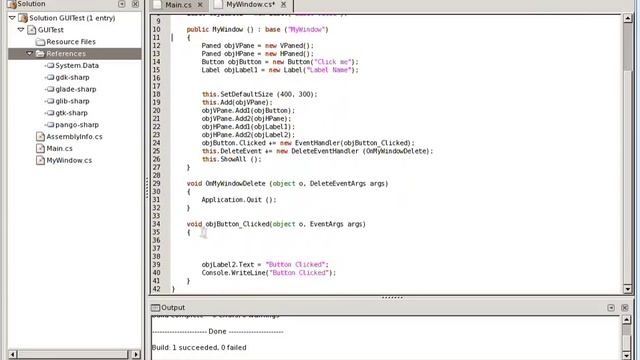The image size is (640, 360).
Task: Click the "Build: 1 succeeded, 0 failed" output line
Action: [199, 347]
